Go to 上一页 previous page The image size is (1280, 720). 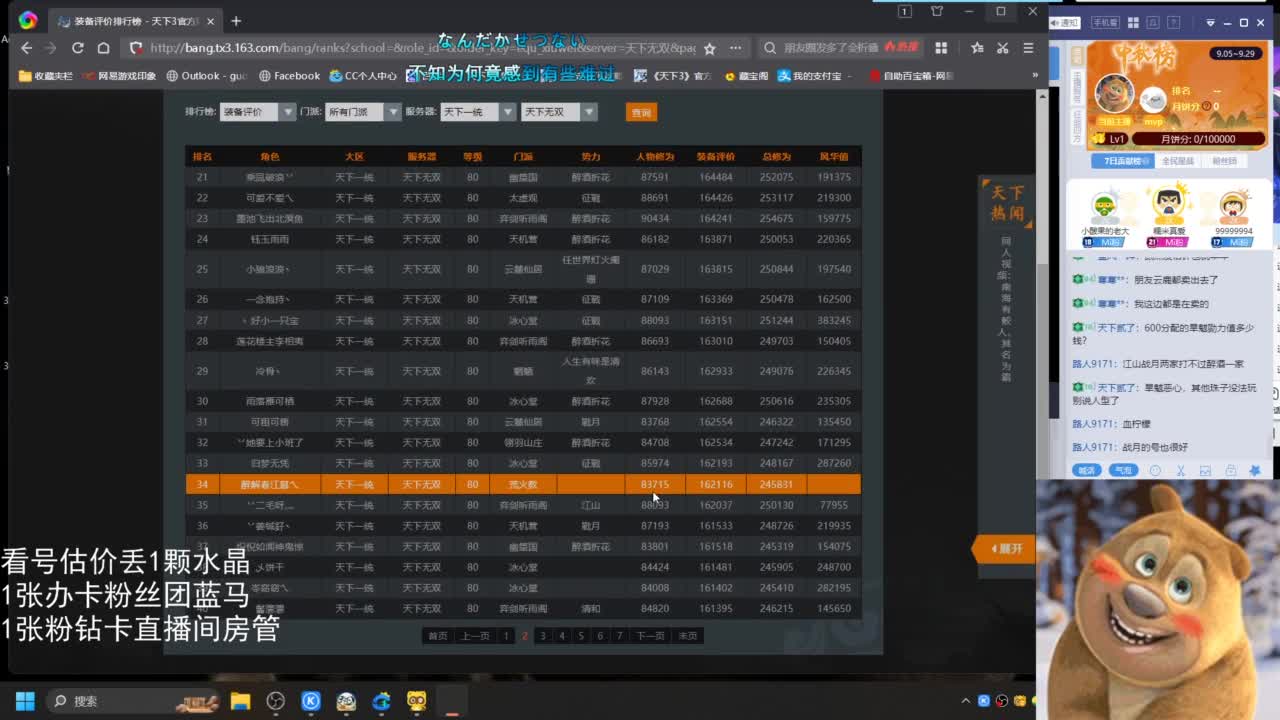coord(475,635)
